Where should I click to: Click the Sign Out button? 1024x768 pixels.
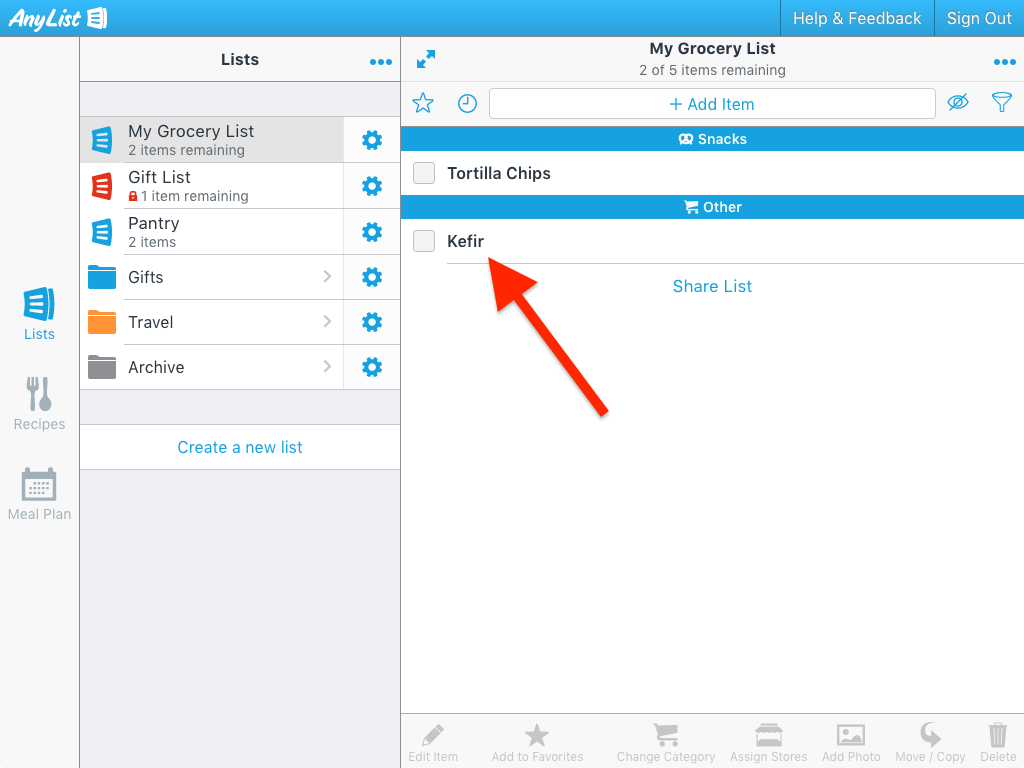pos(979,18)
